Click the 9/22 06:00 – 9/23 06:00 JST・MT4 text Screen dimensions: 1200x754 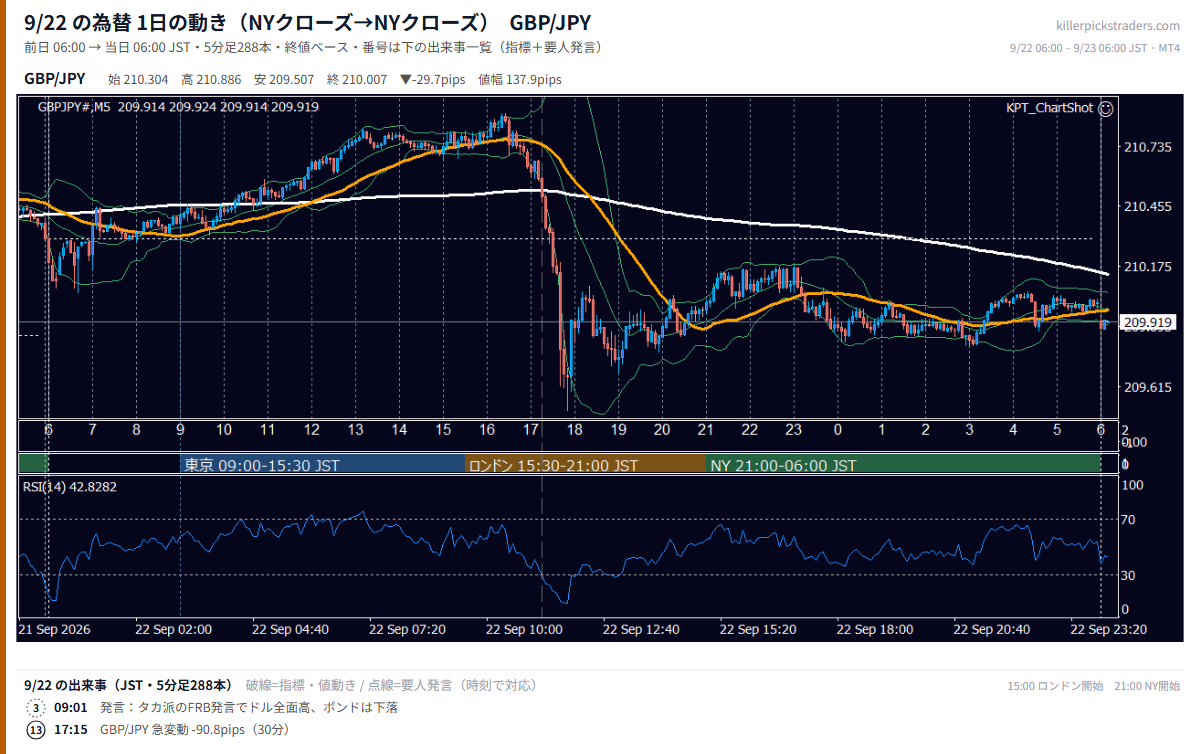coord(1095,48)
